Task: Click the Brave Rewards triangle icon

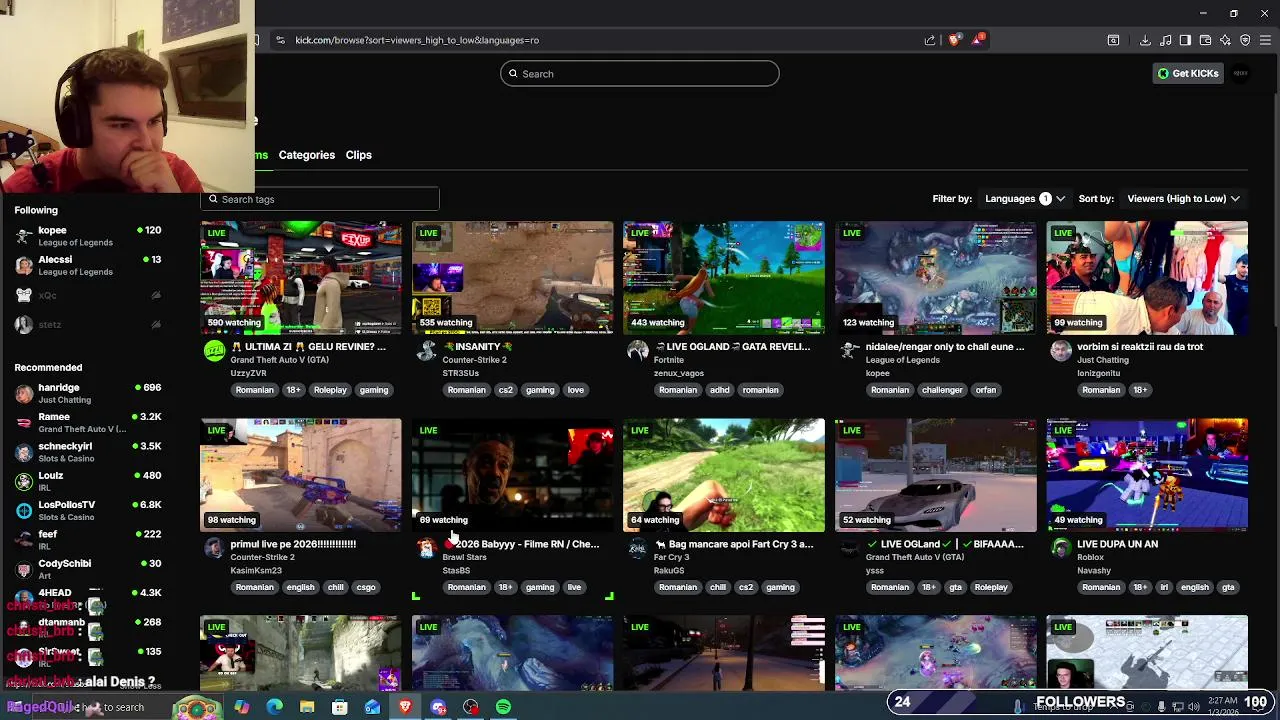Action: pyautogui.click(x=977, y=40)
